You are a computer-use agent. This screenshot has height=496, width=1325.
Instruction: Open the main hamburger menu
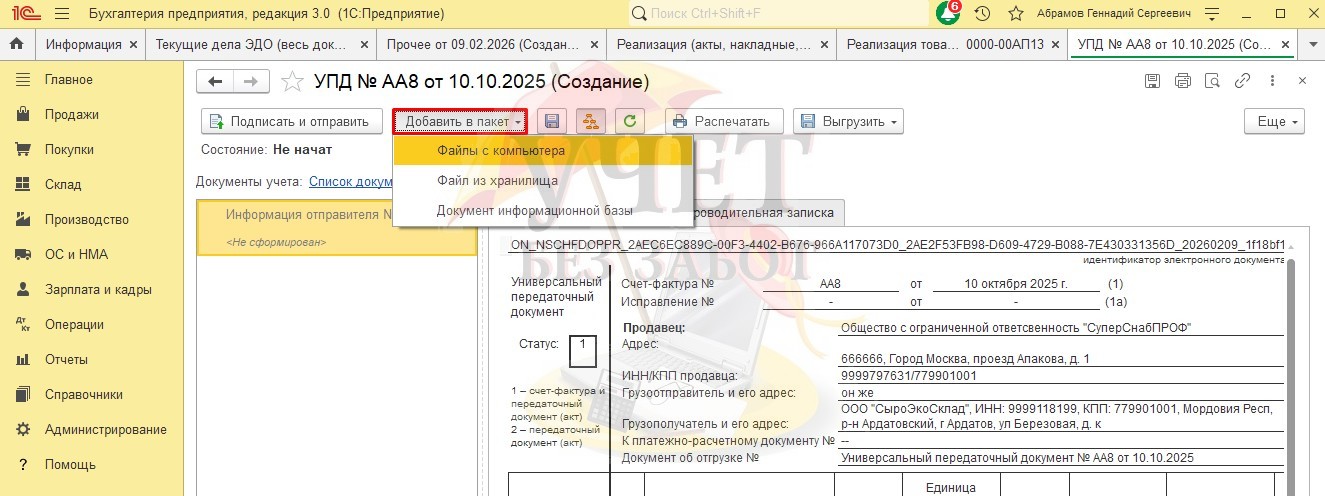(61, 14)
